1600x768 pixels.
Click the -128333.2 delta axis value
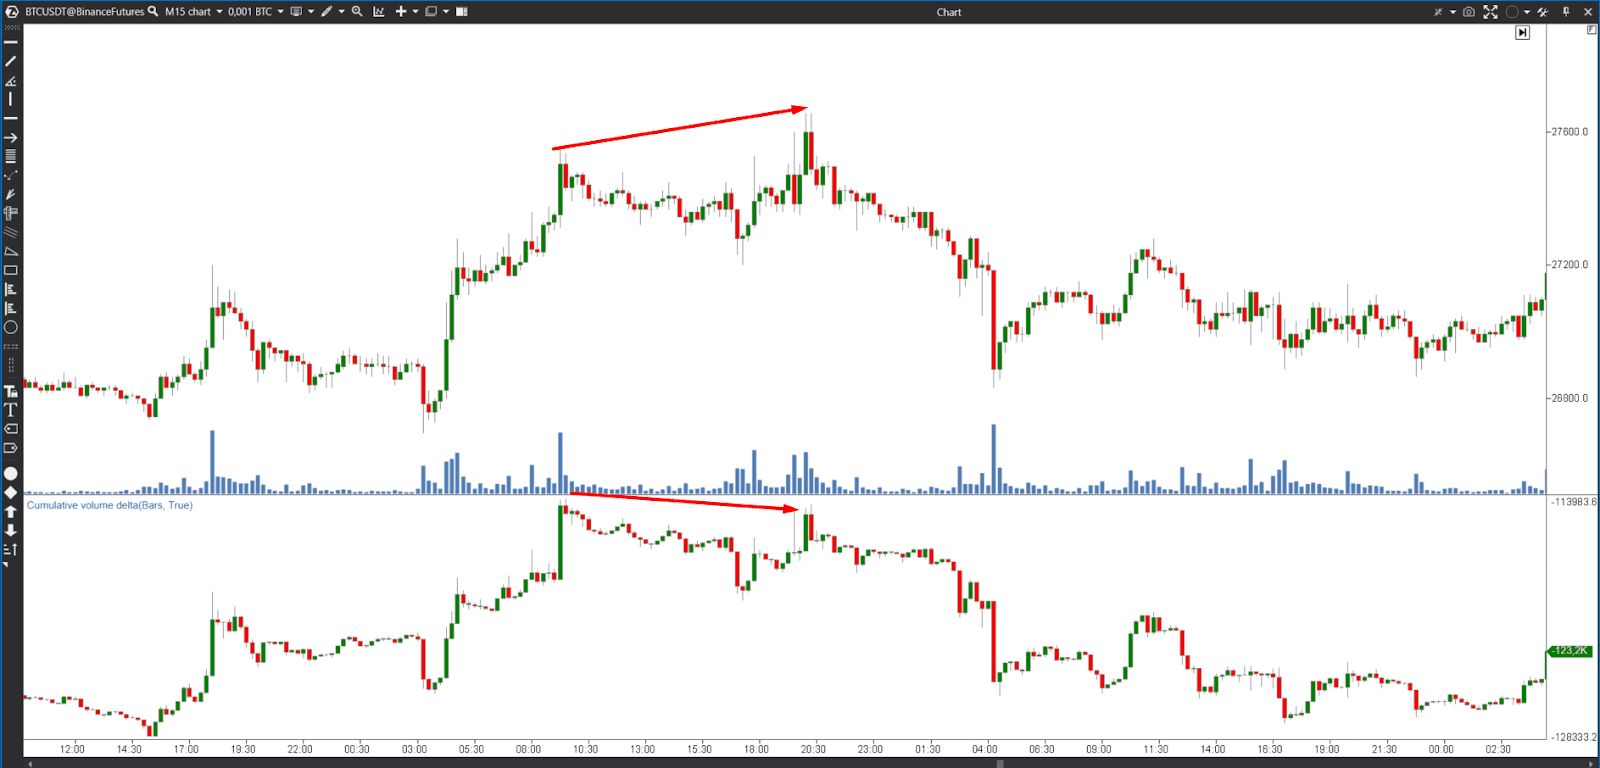pos(1574,736)
